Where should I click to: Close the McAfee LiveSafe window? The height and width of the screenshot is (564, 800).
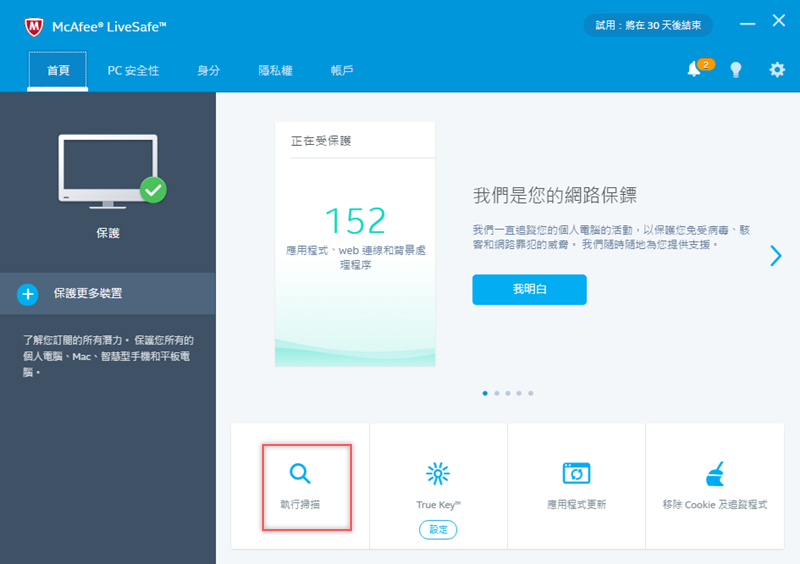coord(779,20)
